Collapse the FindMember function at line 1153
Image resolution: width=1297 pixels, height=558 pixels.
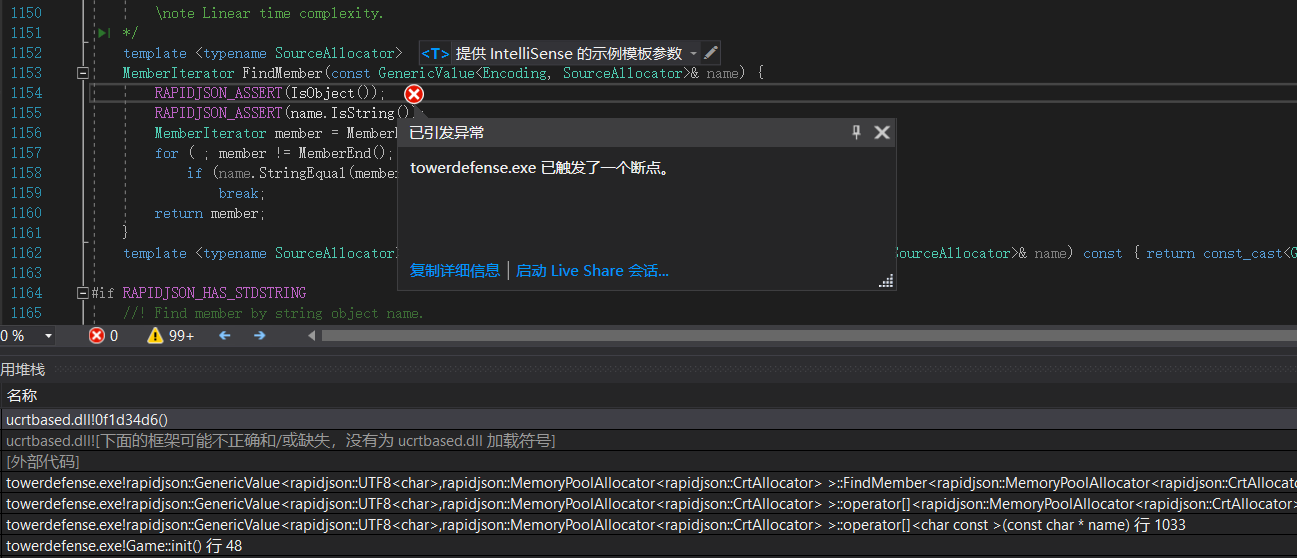pyautogui.click(x=82, y=73)
